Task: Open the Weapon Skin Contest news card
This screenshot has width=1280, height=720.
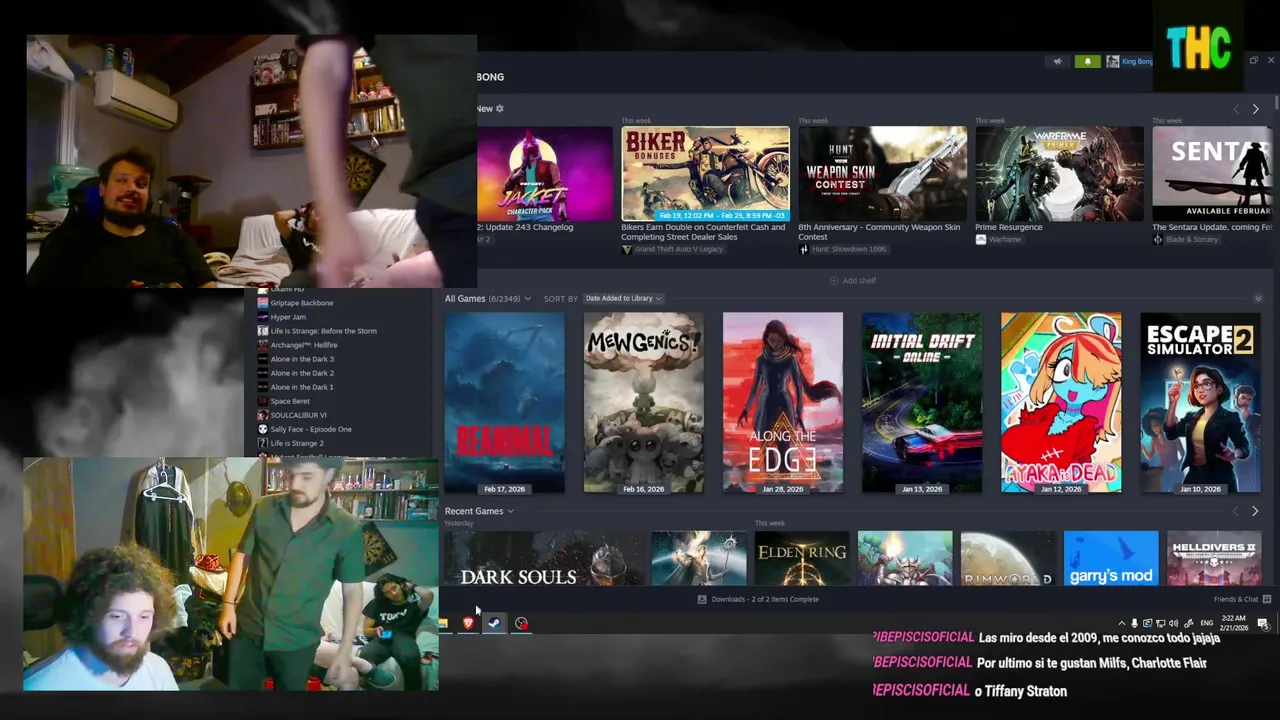Action: click(x=882, y=173)
